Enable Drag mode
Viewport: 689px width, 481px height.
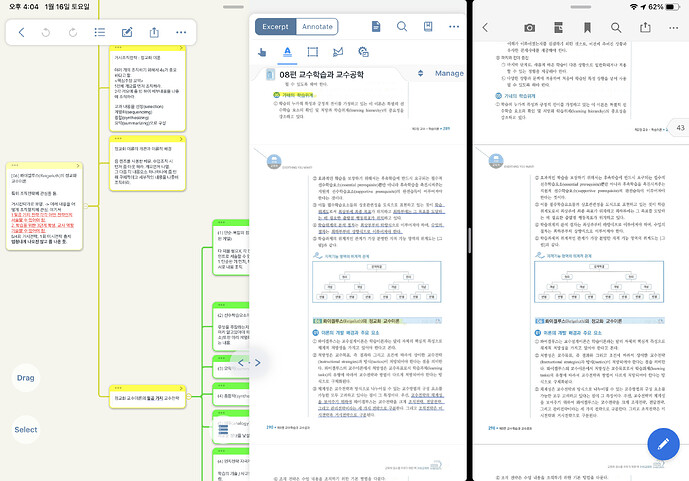[x=25, y=378]
